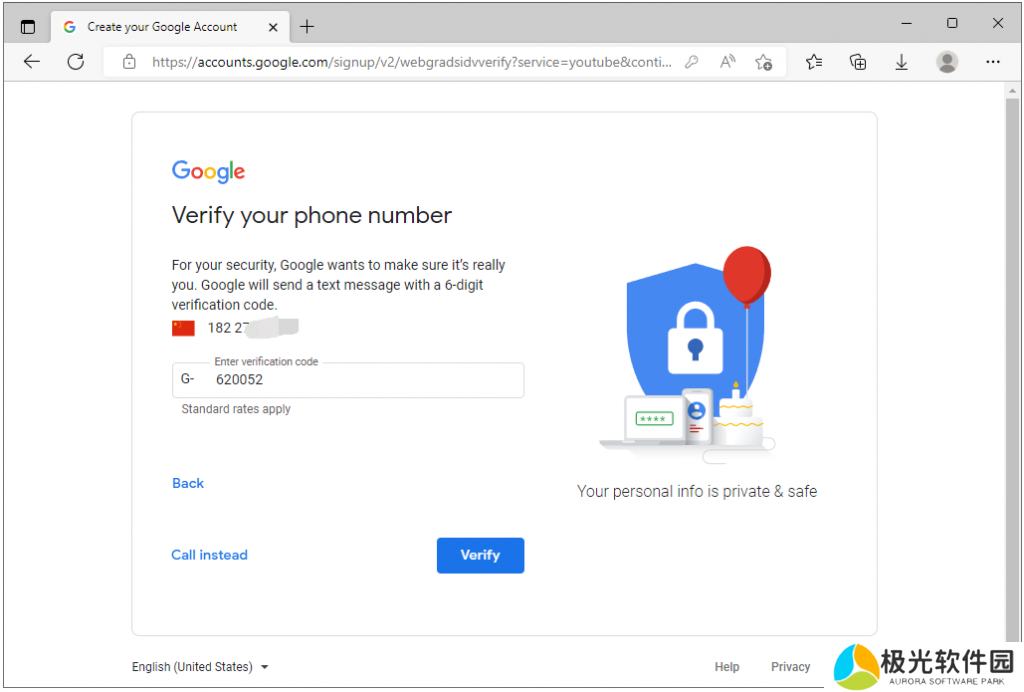Open the Favorites list icon

pyautogui.click(x=814, y=62)
